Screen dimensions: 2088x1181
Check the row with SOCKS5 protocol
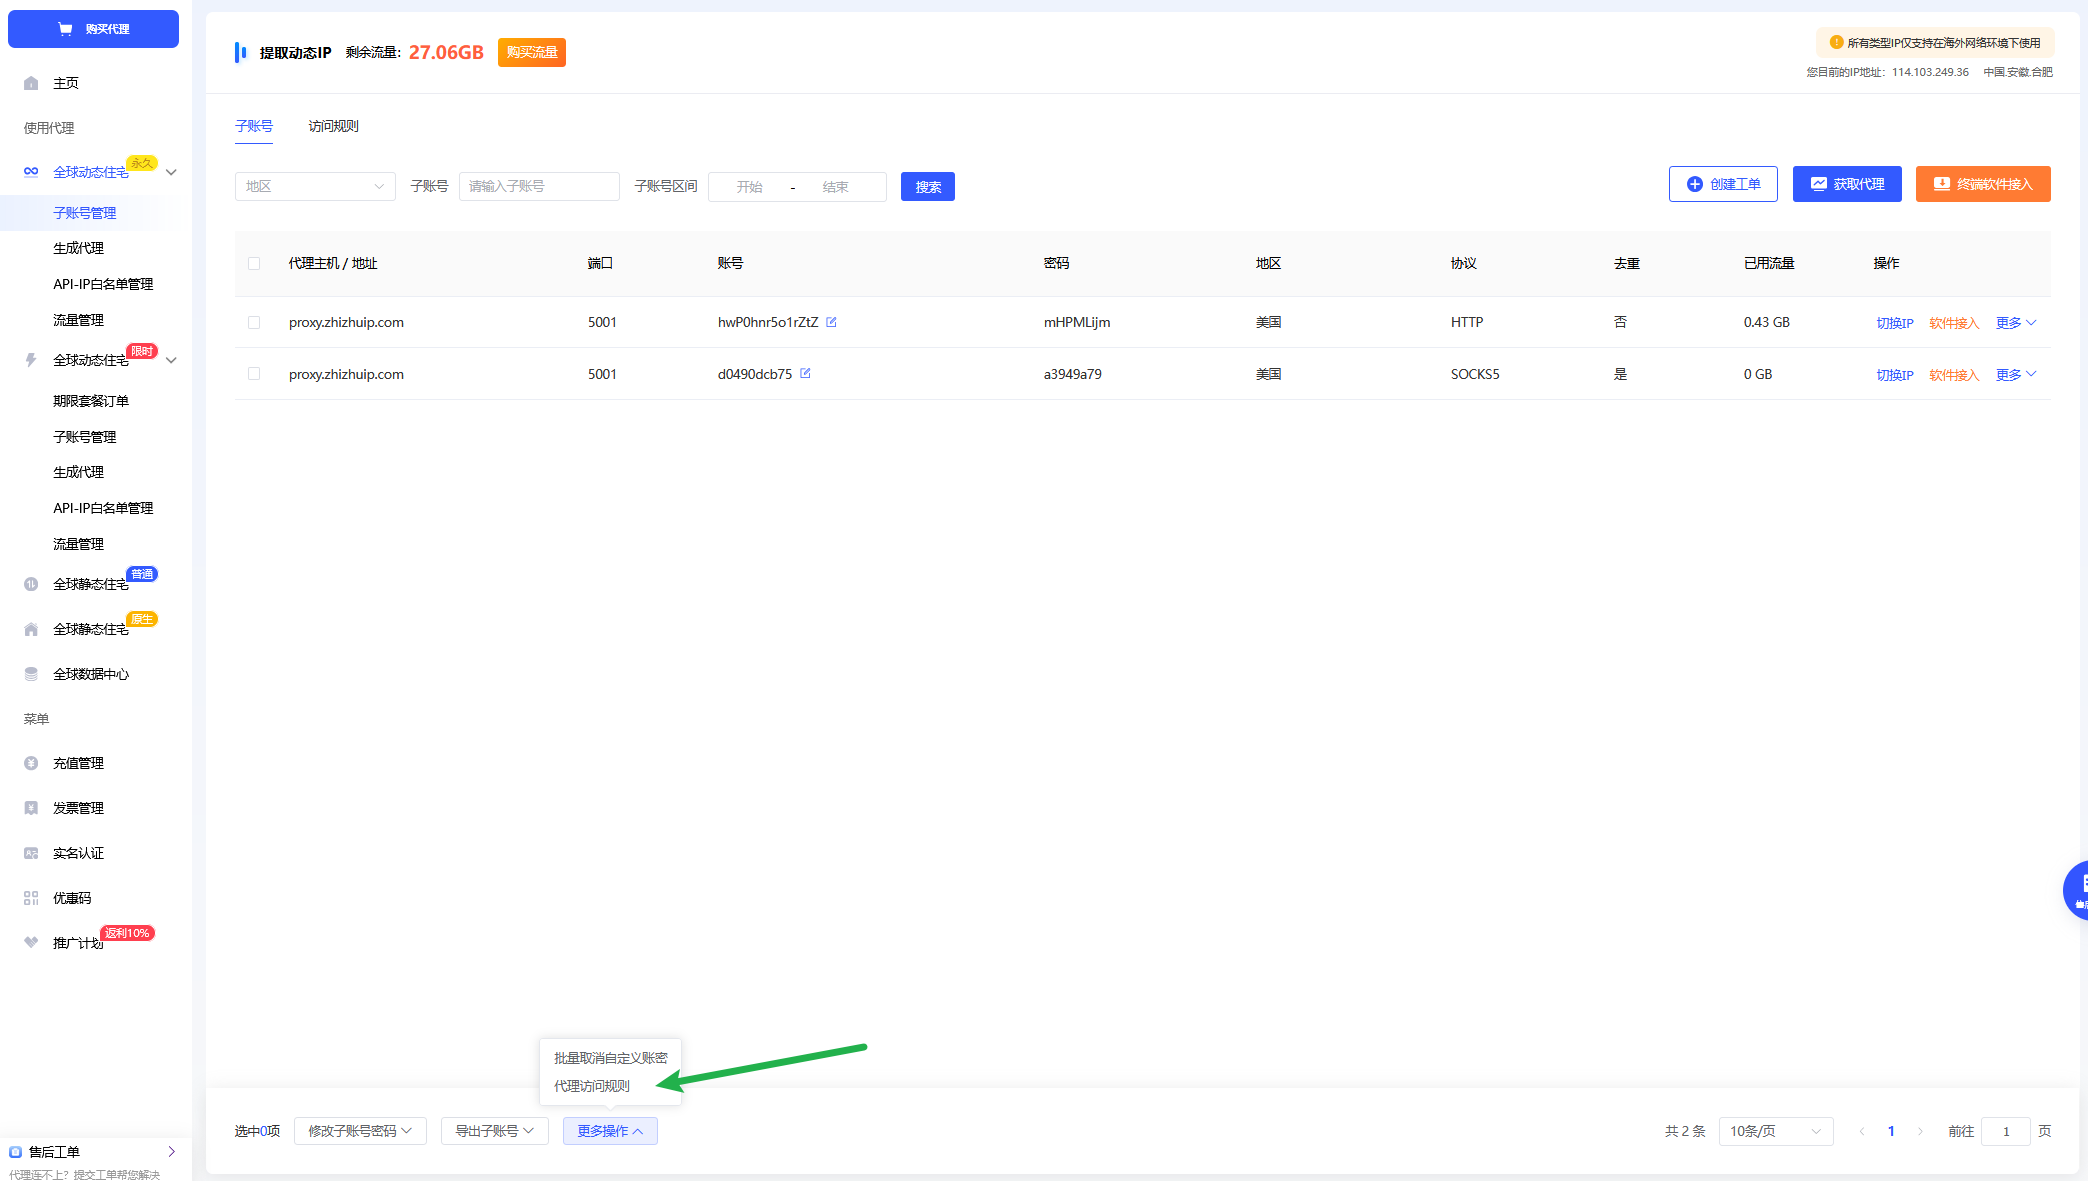pyautogui.click(x=254, y=374)
